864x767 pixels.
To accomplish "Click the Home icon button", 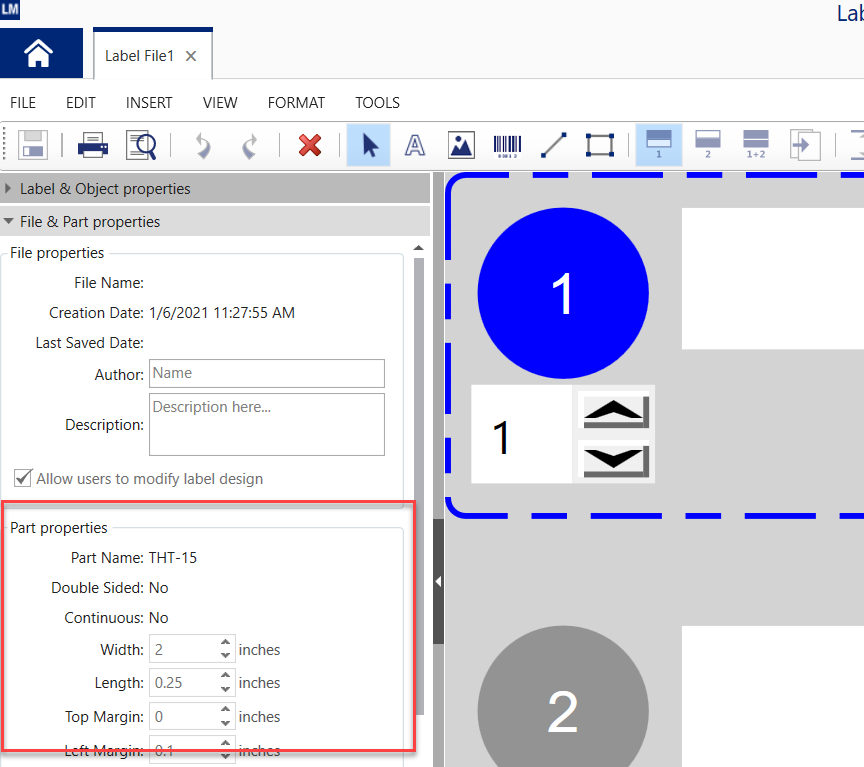I will click(40, 53).
